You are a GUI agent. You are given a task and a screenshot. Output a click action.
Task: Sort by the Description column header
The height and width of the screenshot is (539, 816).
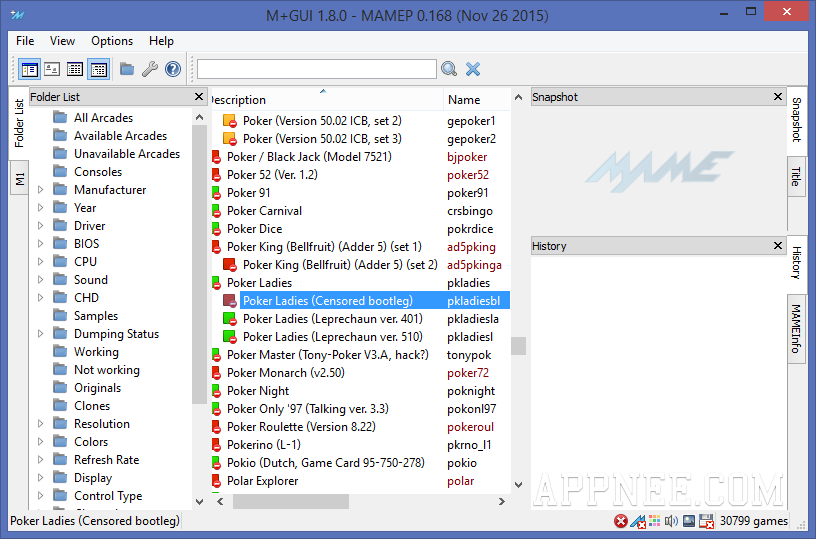(326, 100)
